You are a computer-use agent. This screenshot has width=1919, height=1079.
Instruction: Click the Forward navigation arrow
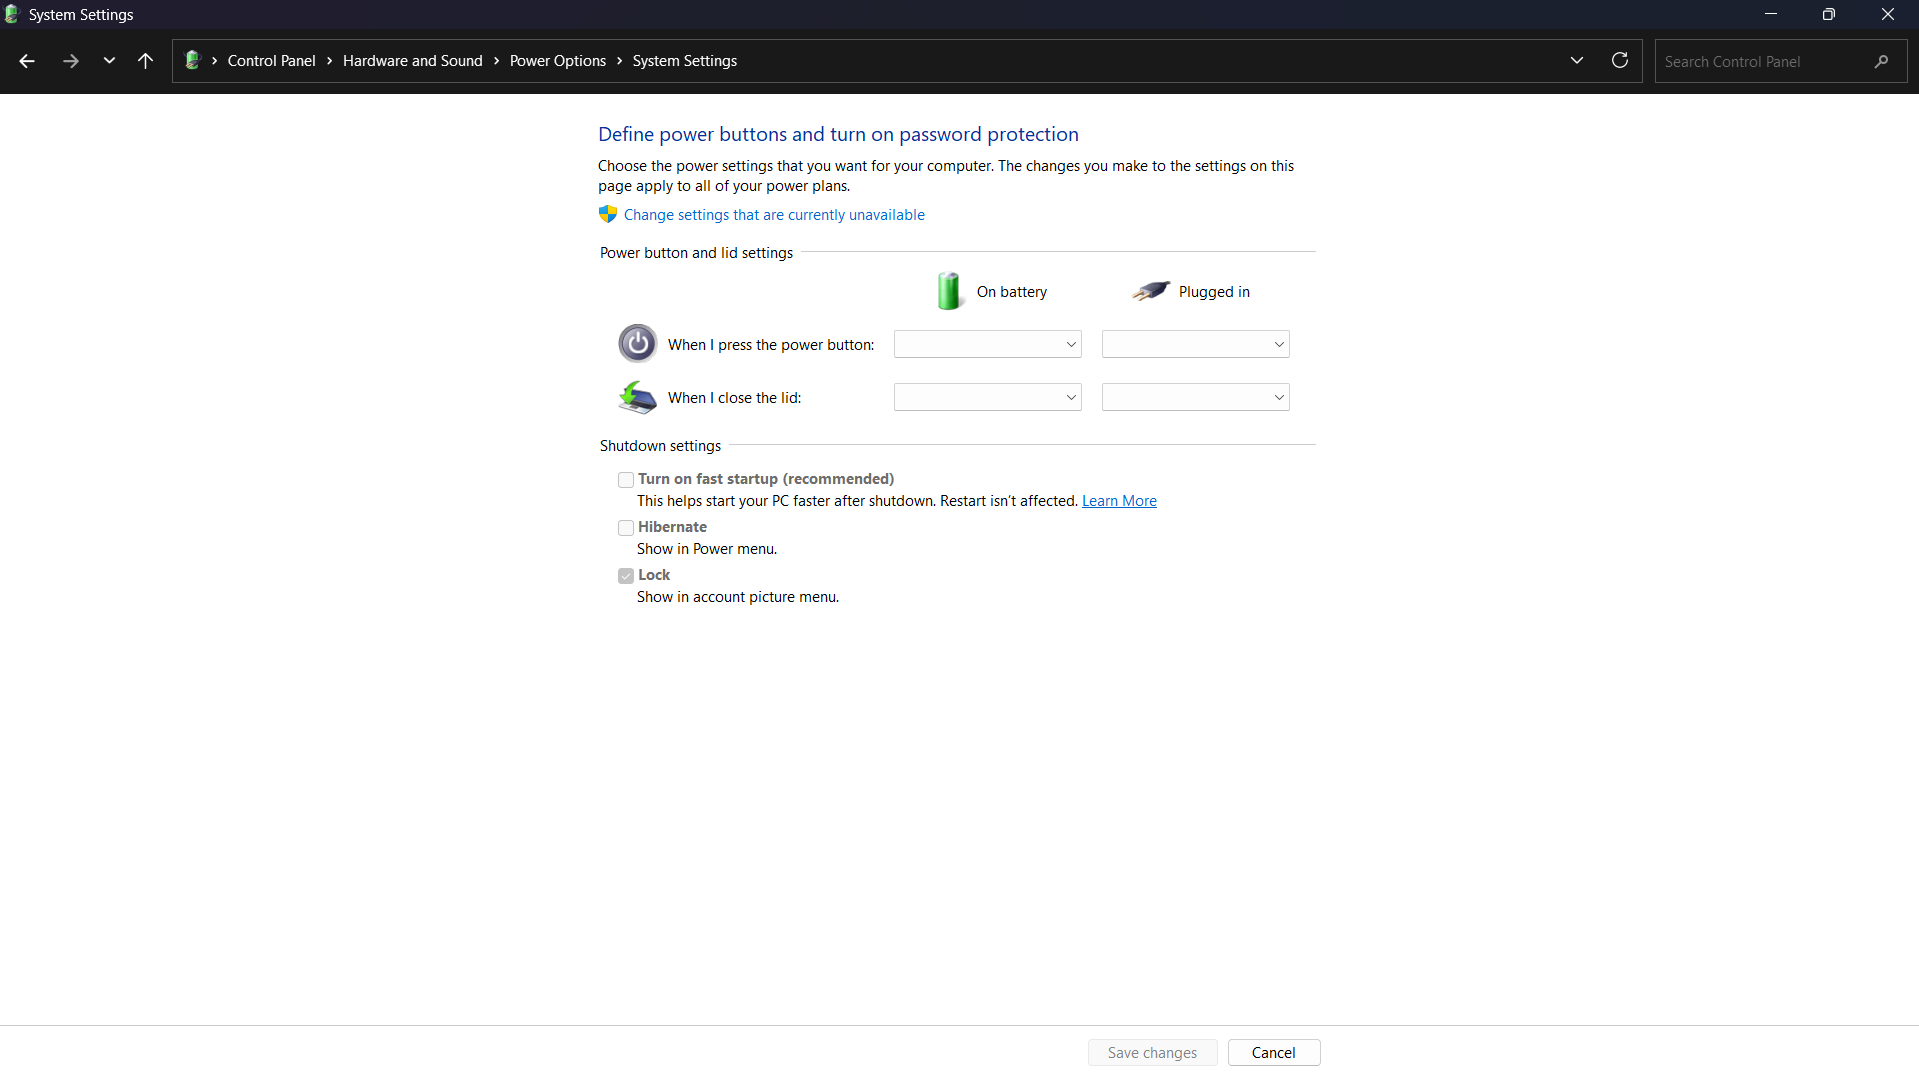[70, 61]
